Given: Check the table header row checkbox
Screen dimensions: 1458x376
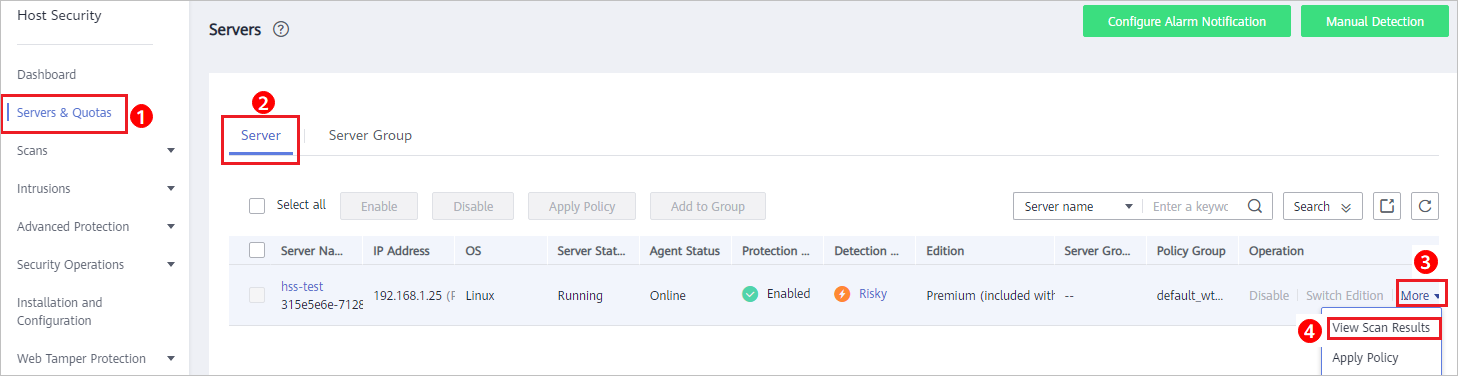Looking at the screenshot, I should 257,250.
